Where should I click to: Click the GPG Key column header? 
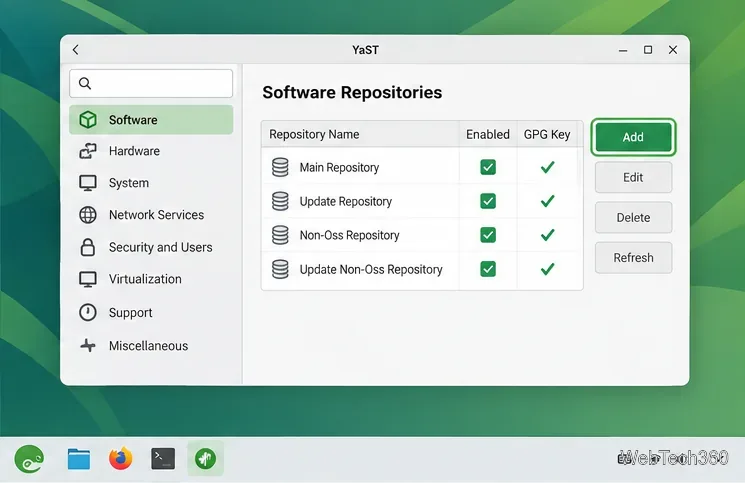[x=547, y=134]
